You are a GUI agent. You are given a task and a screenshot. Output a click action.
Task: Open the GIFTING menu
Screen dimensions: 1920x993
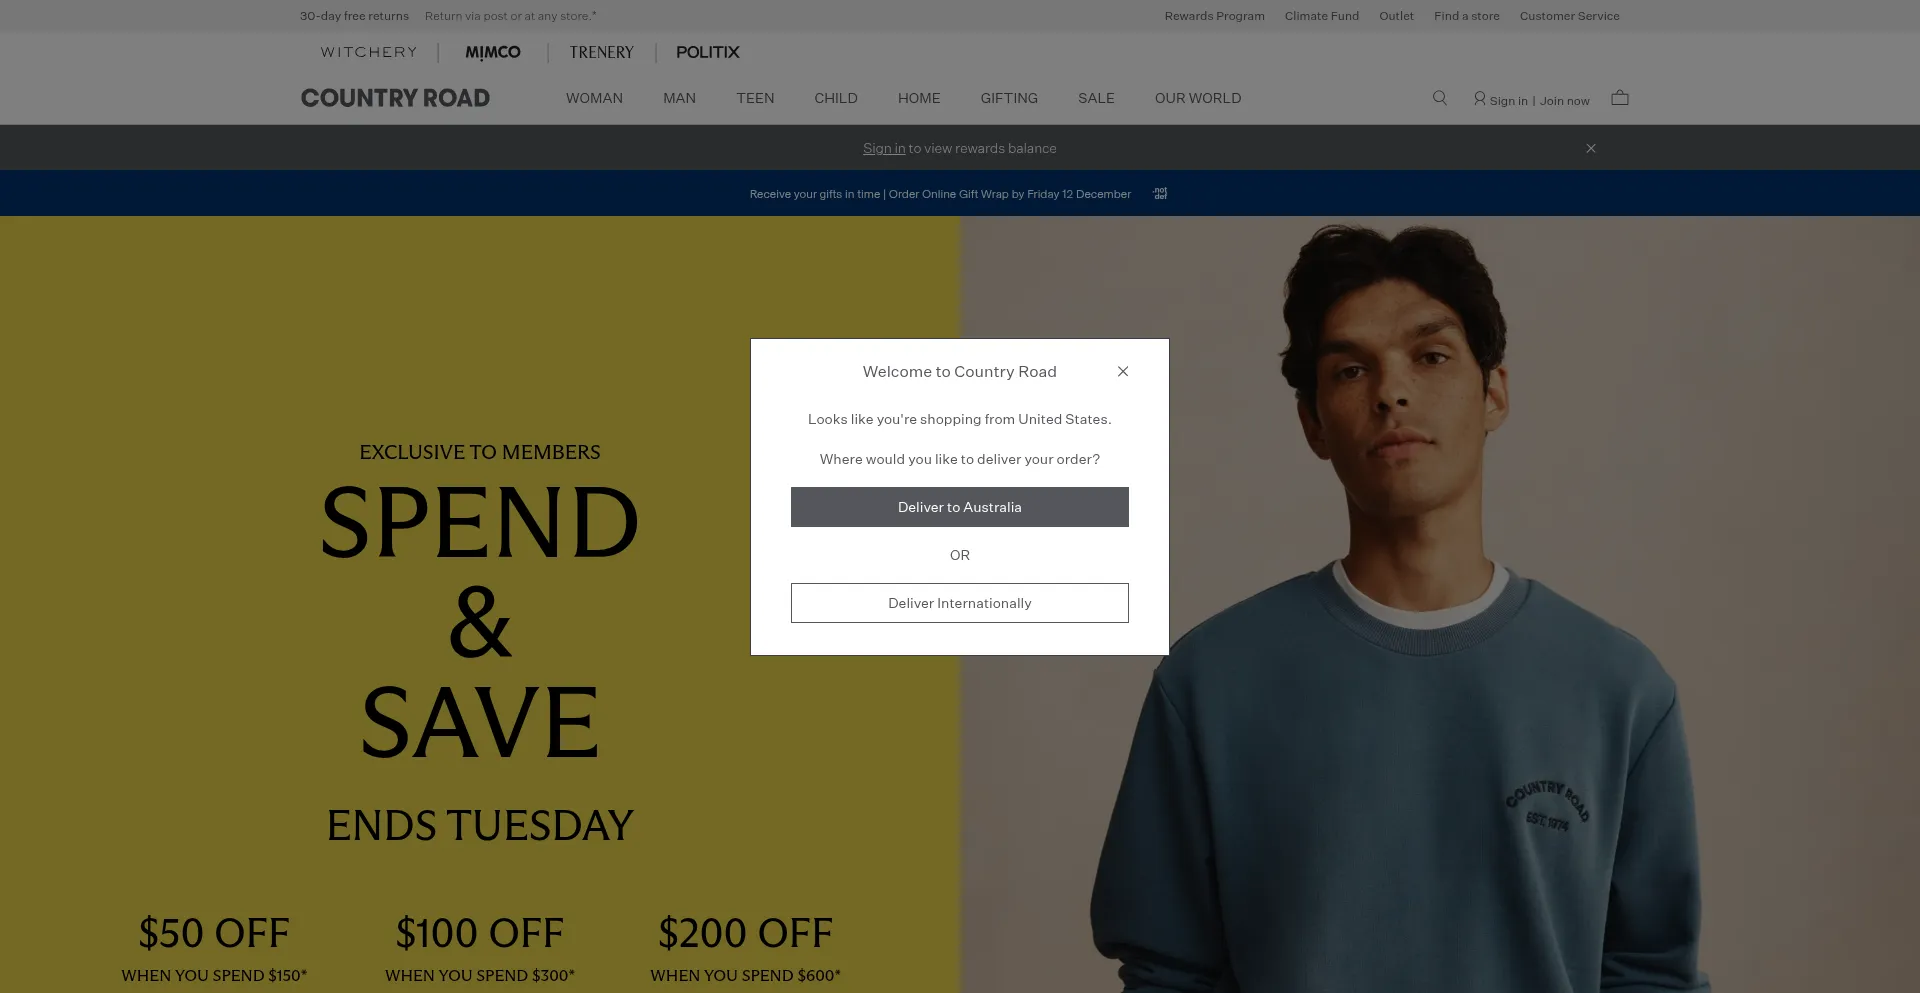[1009, 98]
